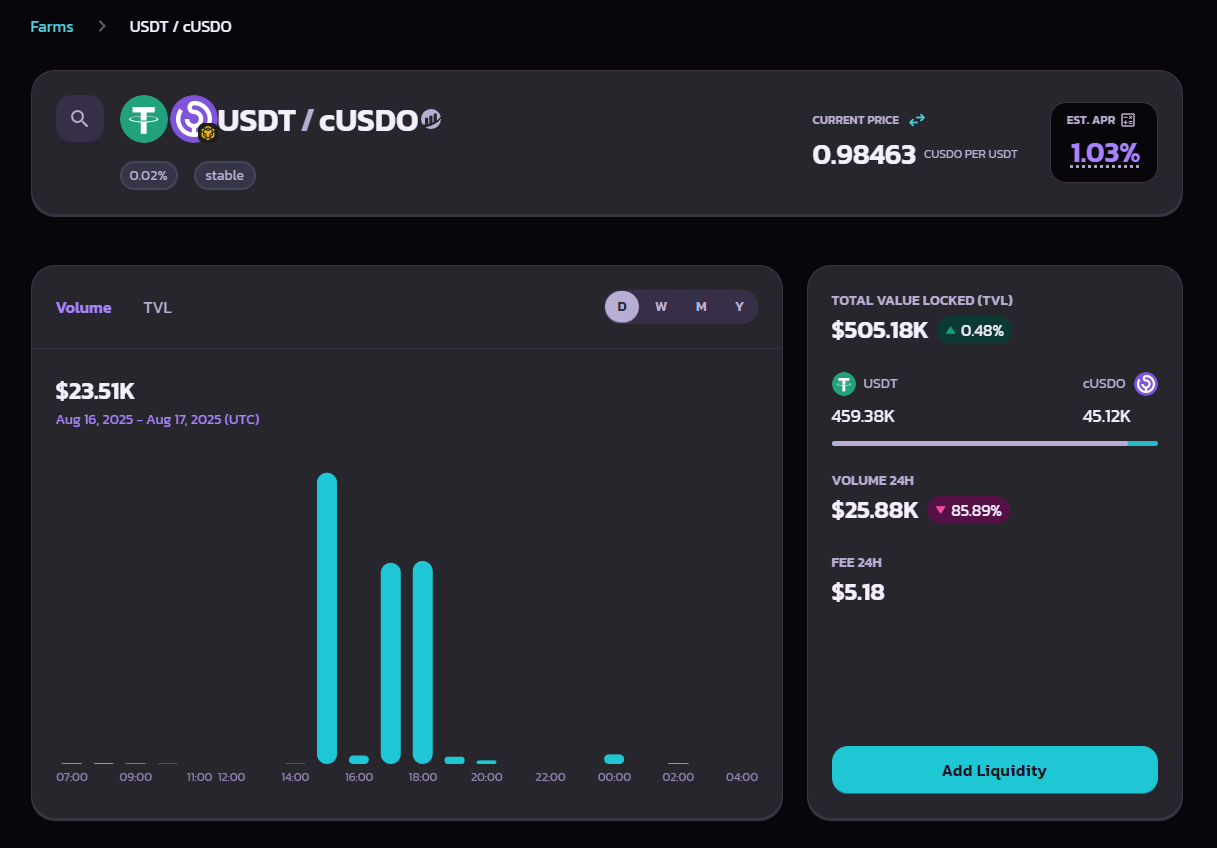
Task: Open the search magnifier button
Action: pyautogui.click(x=80, y=119)
